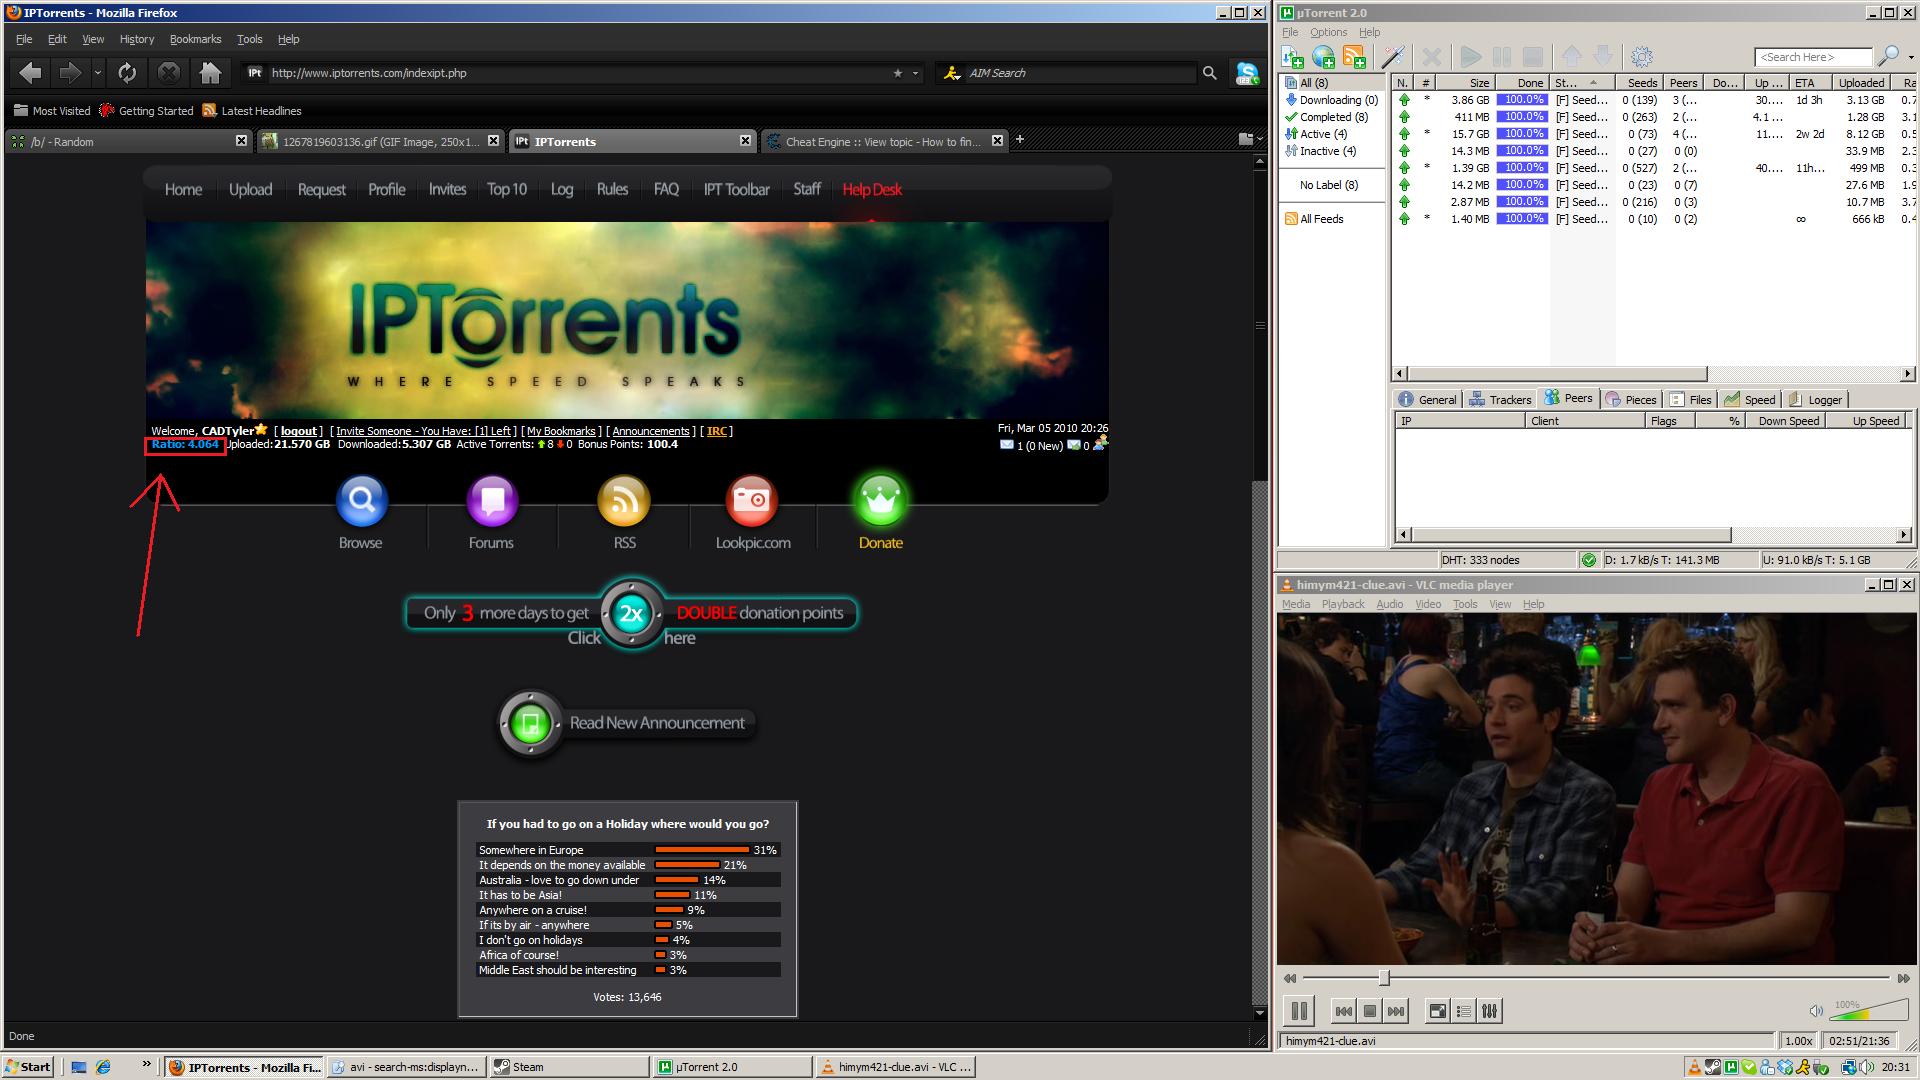
Task: Show VLC playlist button
Action: click(1464, 1011)
